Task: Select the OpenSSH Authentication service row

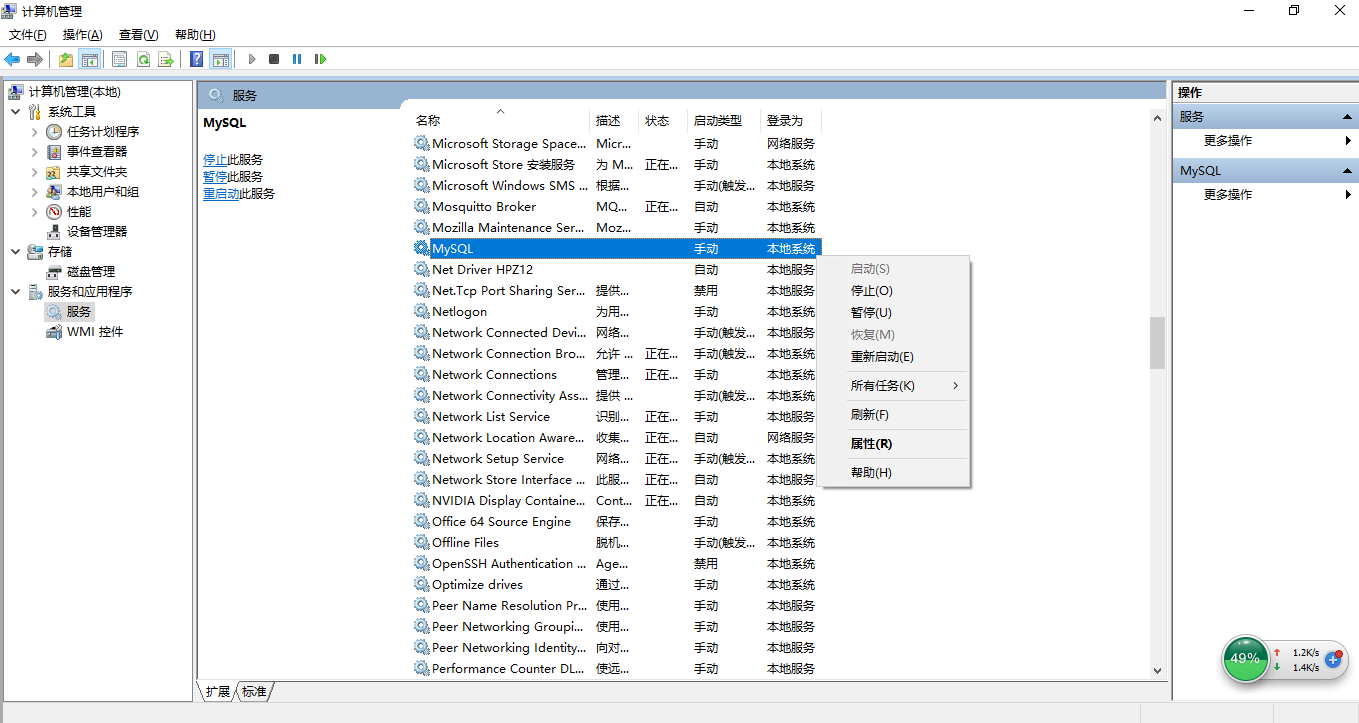Action: tap(616, 564)
